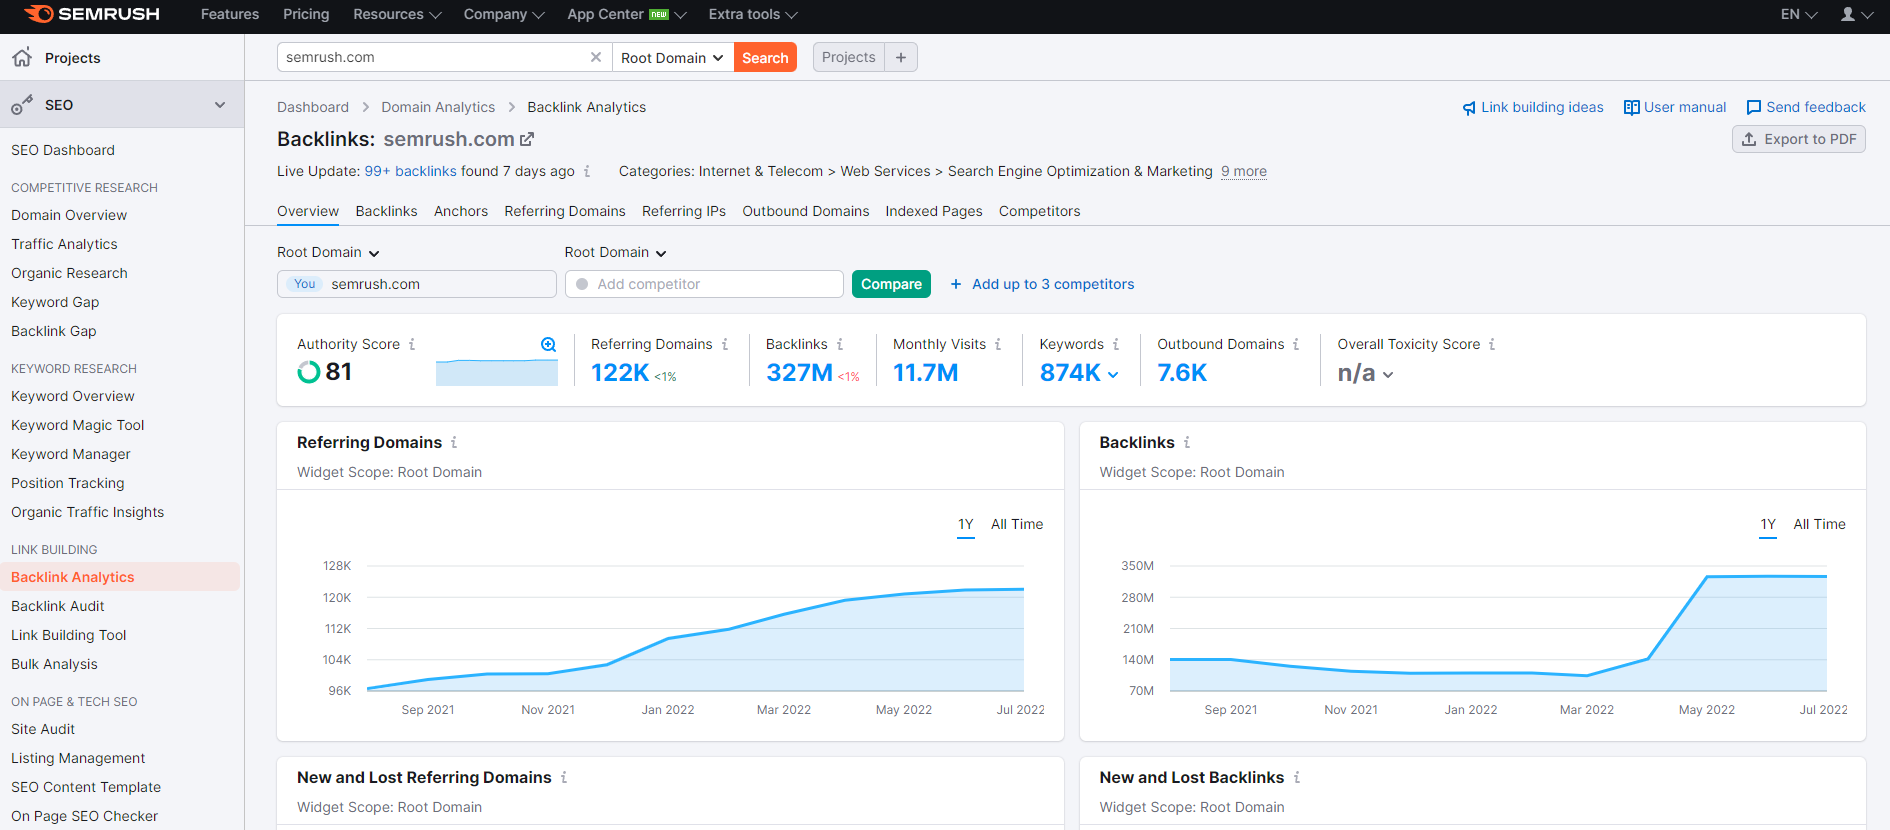Open Site Audit in the sidebar

43,729
